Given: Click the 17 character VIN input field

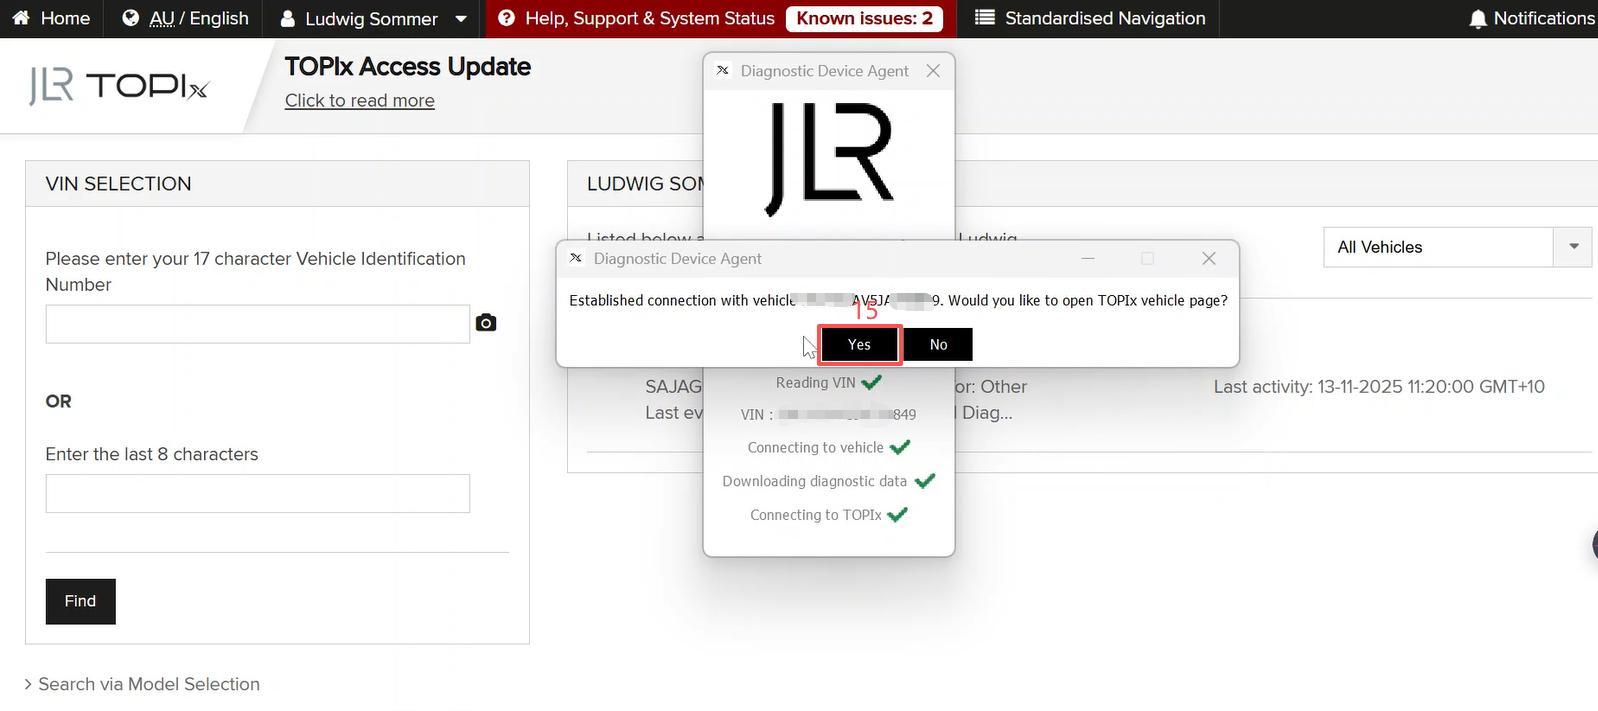Looking at the screenshot, I should (257, 324).
